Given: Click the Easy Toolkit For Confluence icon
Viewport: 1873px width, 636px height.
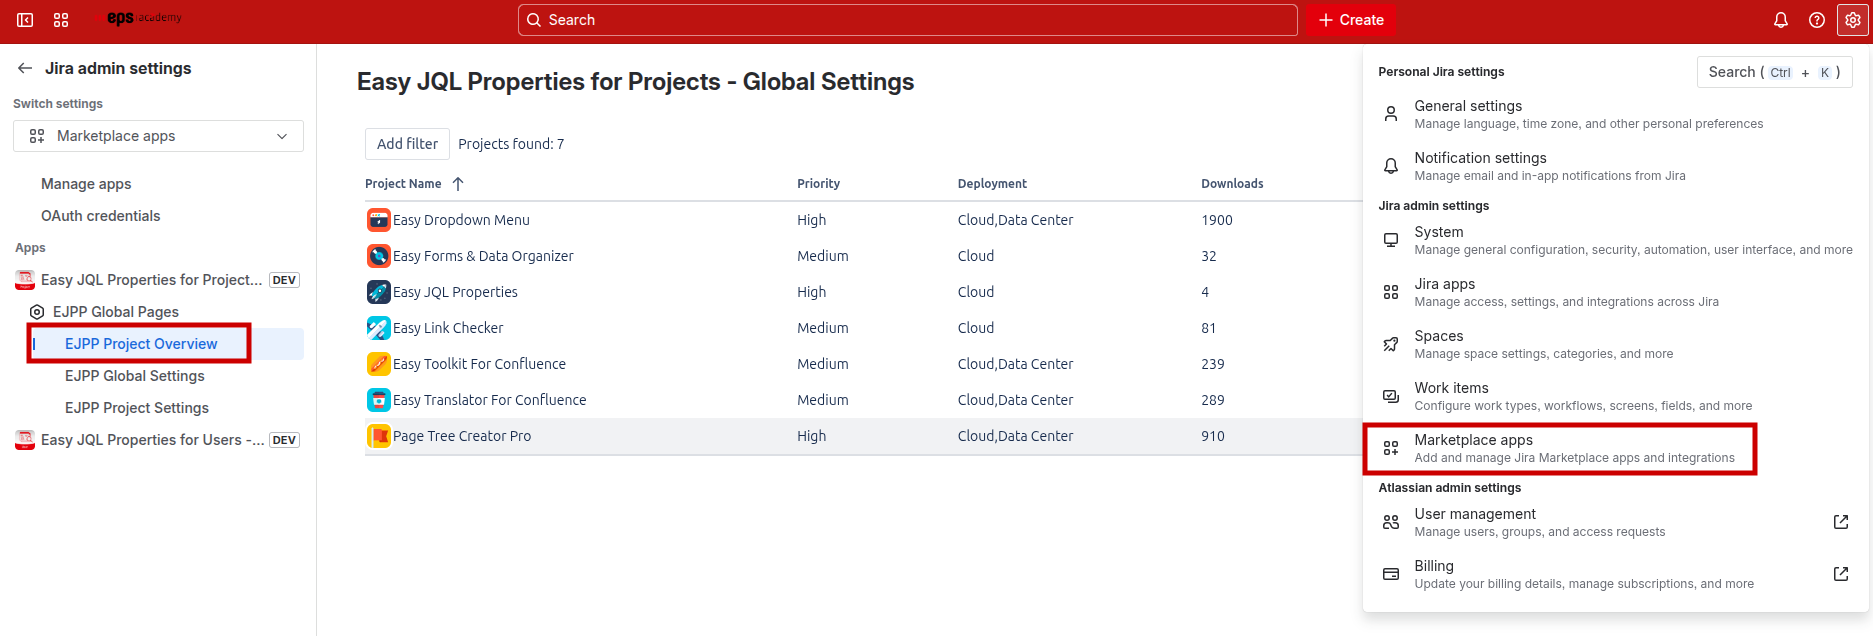Looking at the screenshot, I should [379, 364].
